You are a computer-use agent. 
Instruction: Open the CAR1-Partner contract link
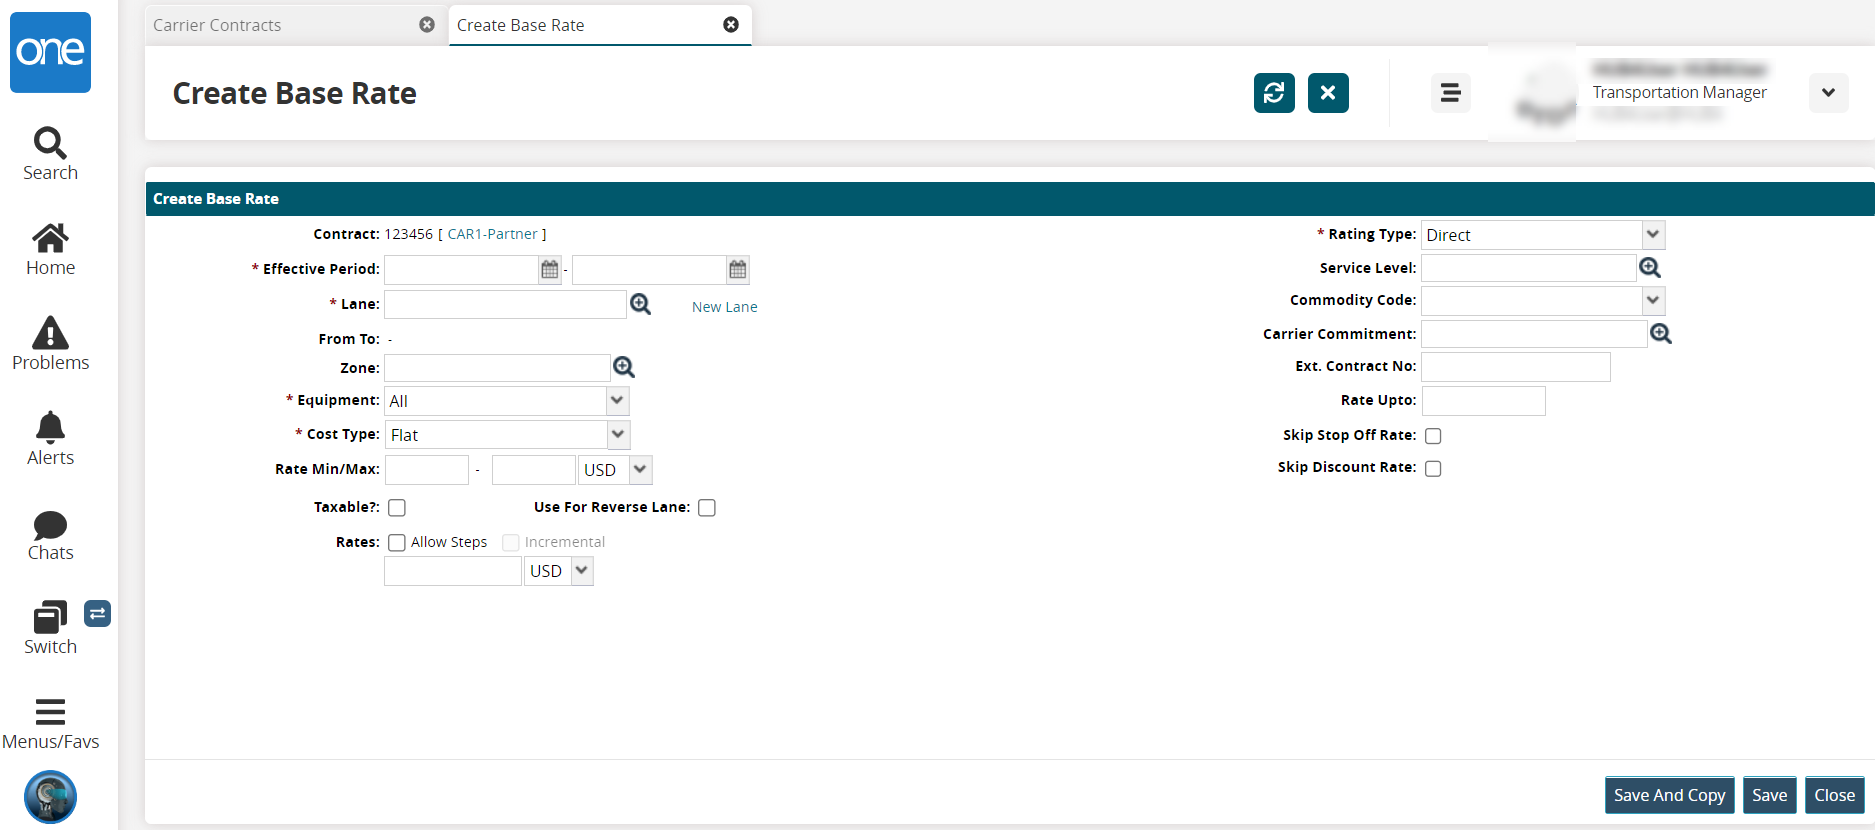pos(493,234)
